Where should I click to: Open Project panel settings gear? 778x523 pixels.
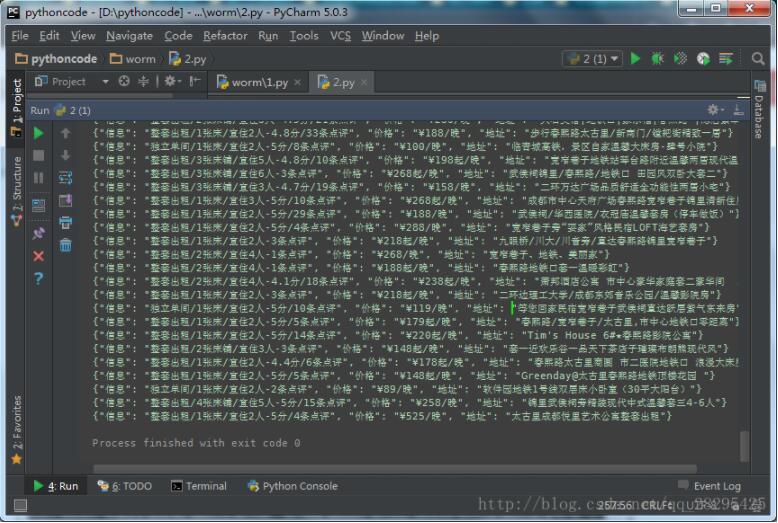pyautogui.click(x=172, y=81)
